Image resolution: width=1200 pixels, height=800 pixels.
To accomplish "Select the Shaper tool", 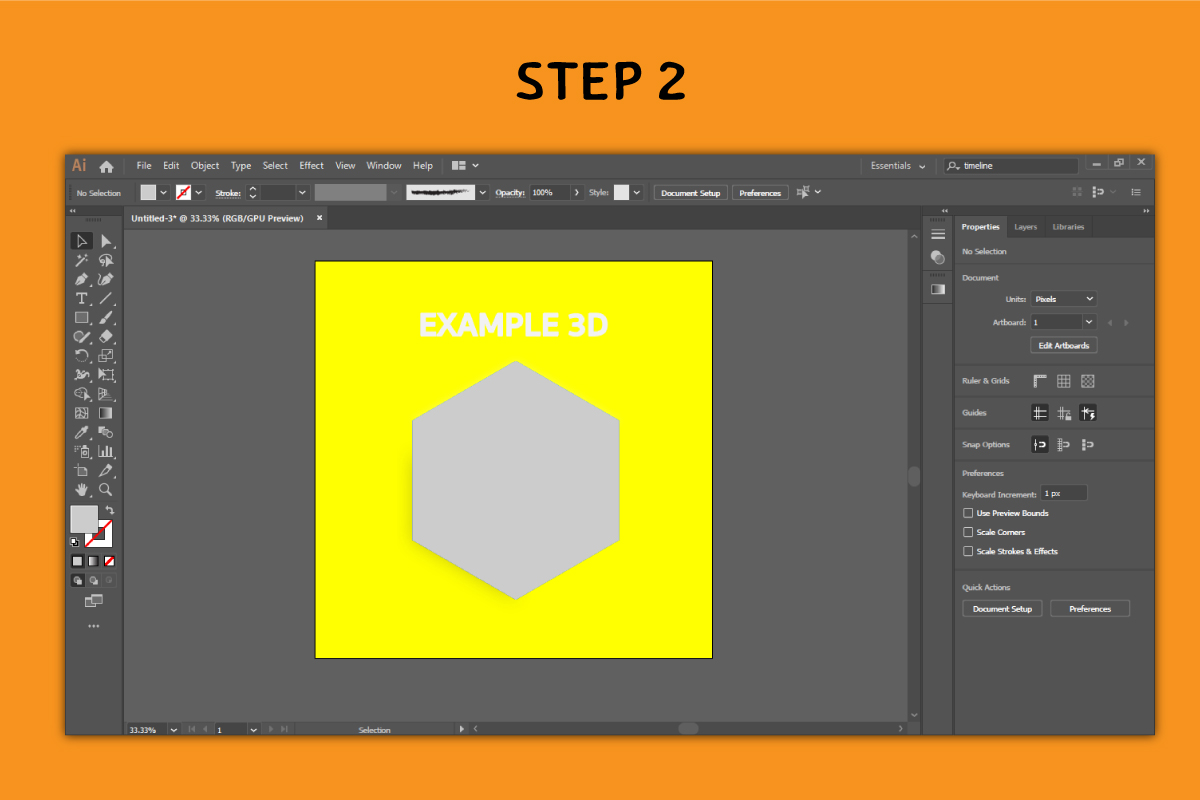I will coord(82,336).
